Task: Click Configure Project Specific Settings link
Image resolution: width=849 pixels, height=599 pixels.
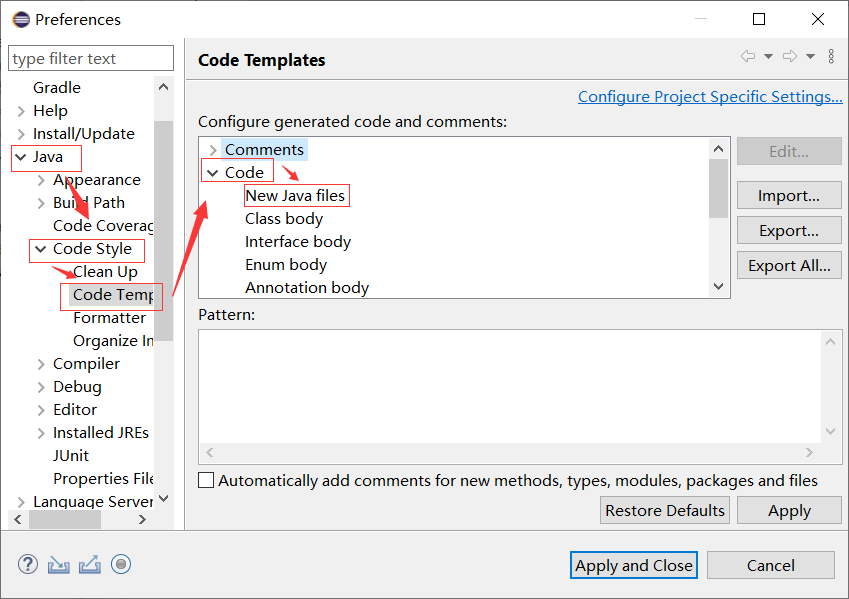Action: pyautogui.click(x=710, y=96)
